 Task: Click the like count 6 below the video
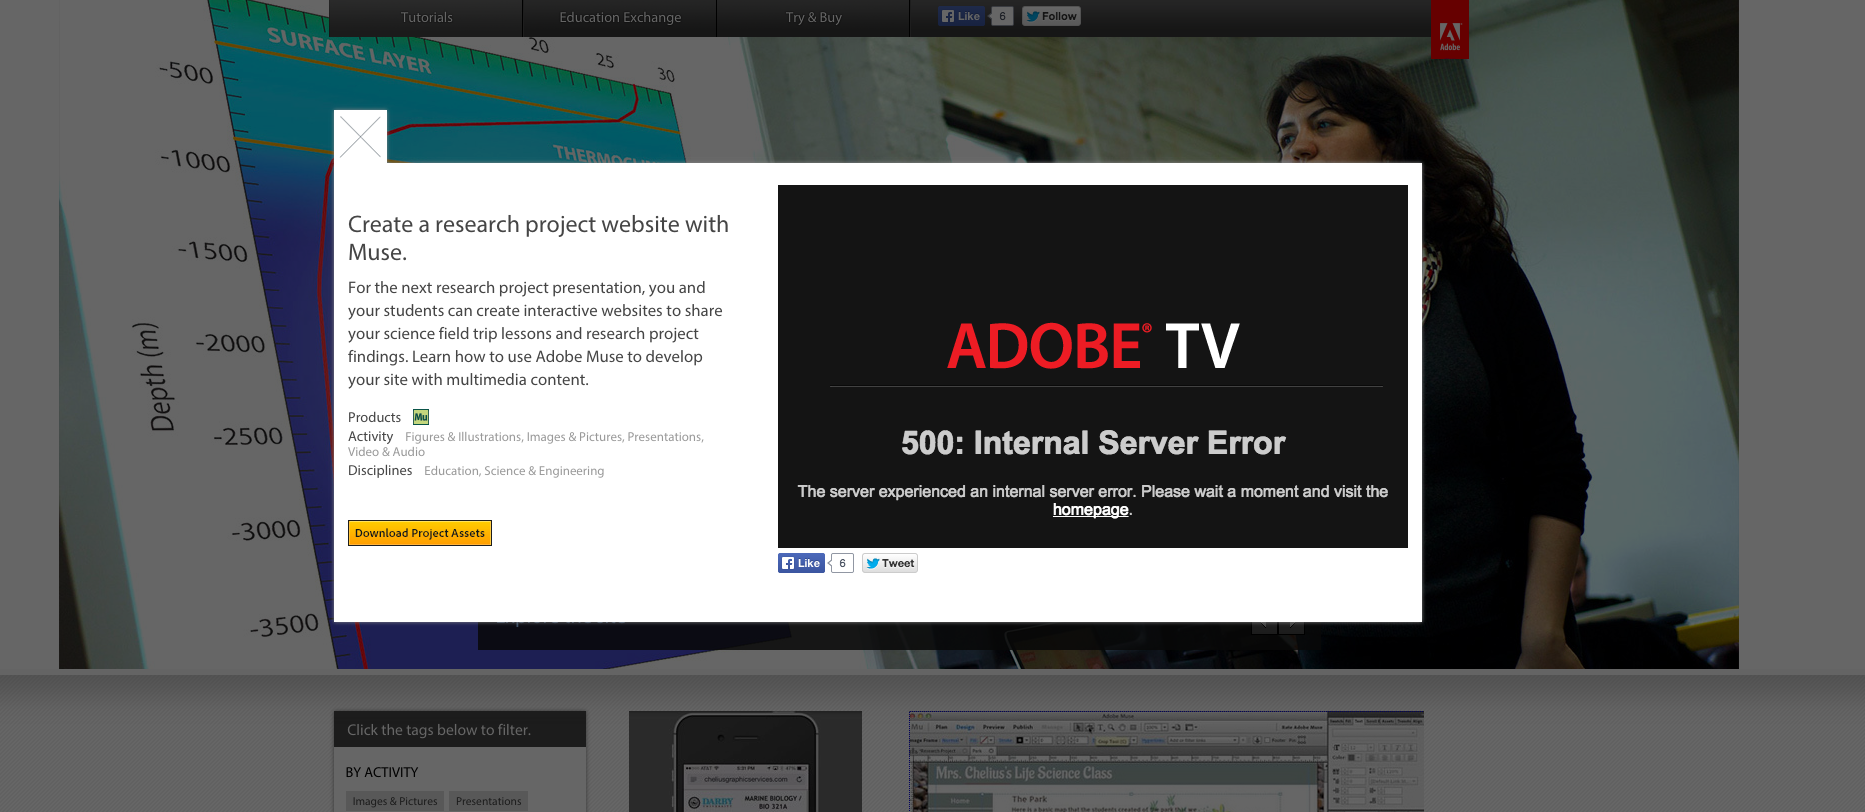point(842,563)
